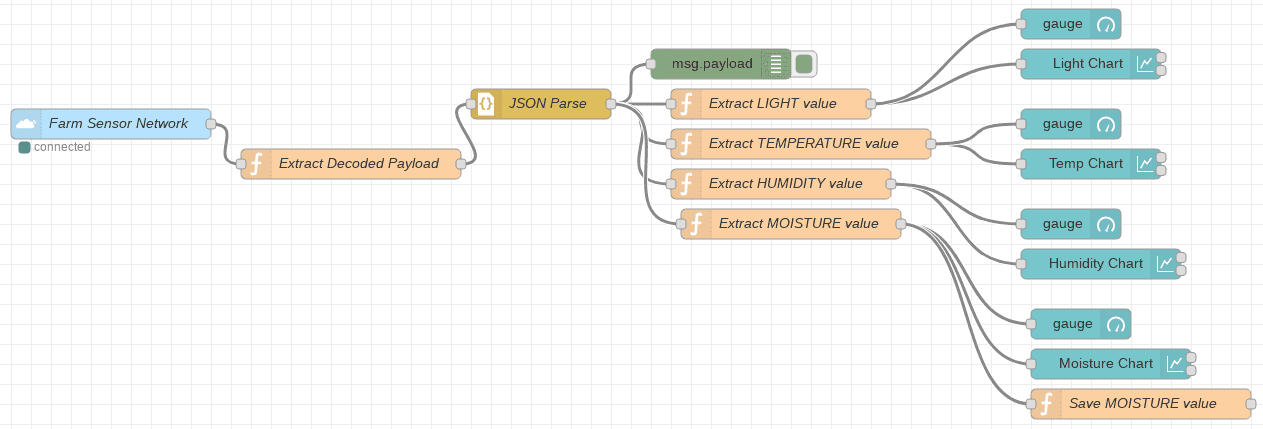Select the Extract LIGHT value node
This screenshot has height=429, width=1263.
[x=772, y=104]
